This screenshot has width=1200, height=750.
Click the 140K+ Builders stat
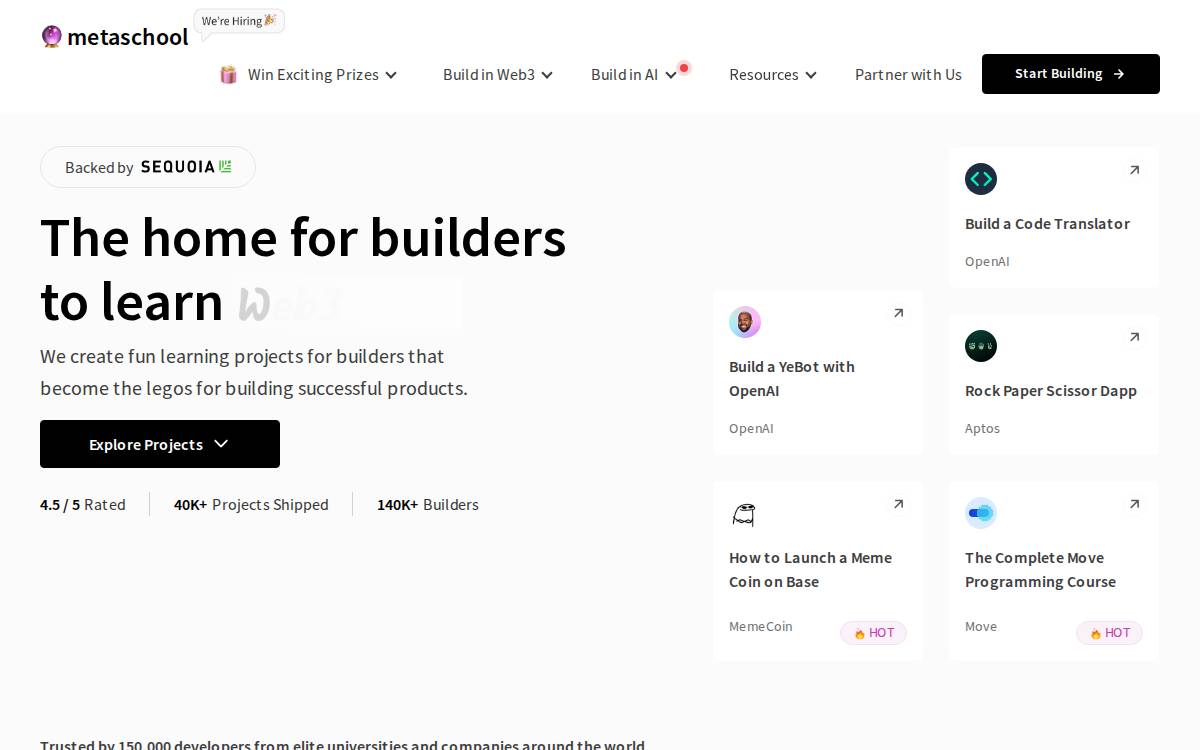click(x=428, y=505)
